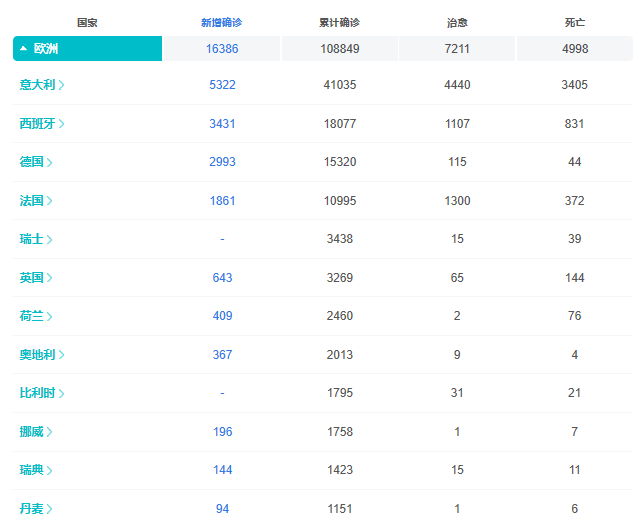Image resolution: width=643 pixels, height=516 pixels.
Task: Select 英国 deaths count 144
Action: (575, 278)
